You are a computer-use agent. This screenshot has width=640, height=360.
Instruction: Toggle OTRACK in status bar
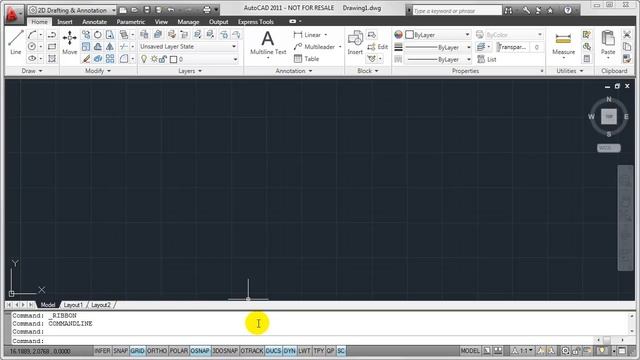252,351
